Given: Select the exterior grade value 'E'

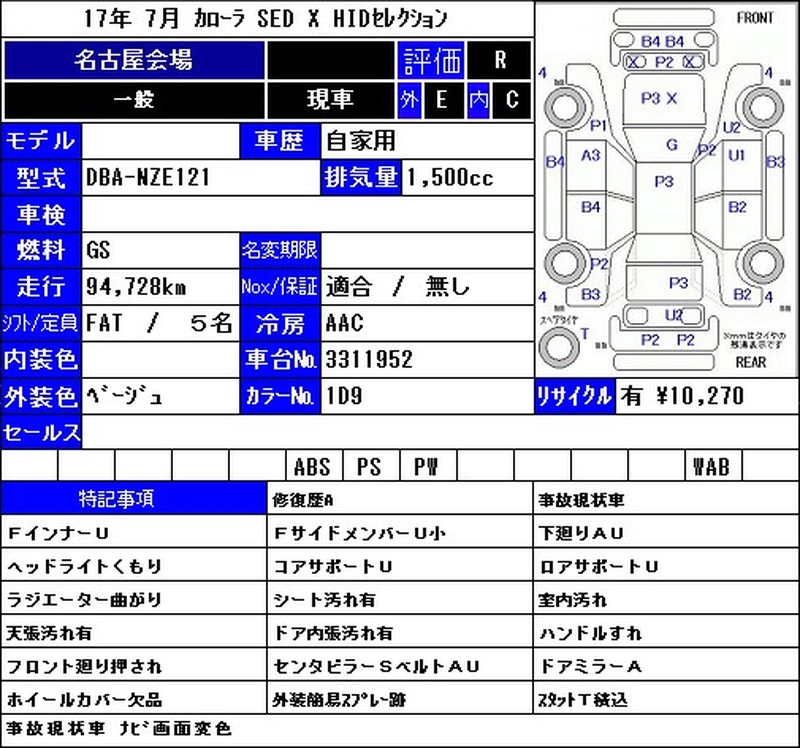Looking at the screenshot, I should point(442,99).
